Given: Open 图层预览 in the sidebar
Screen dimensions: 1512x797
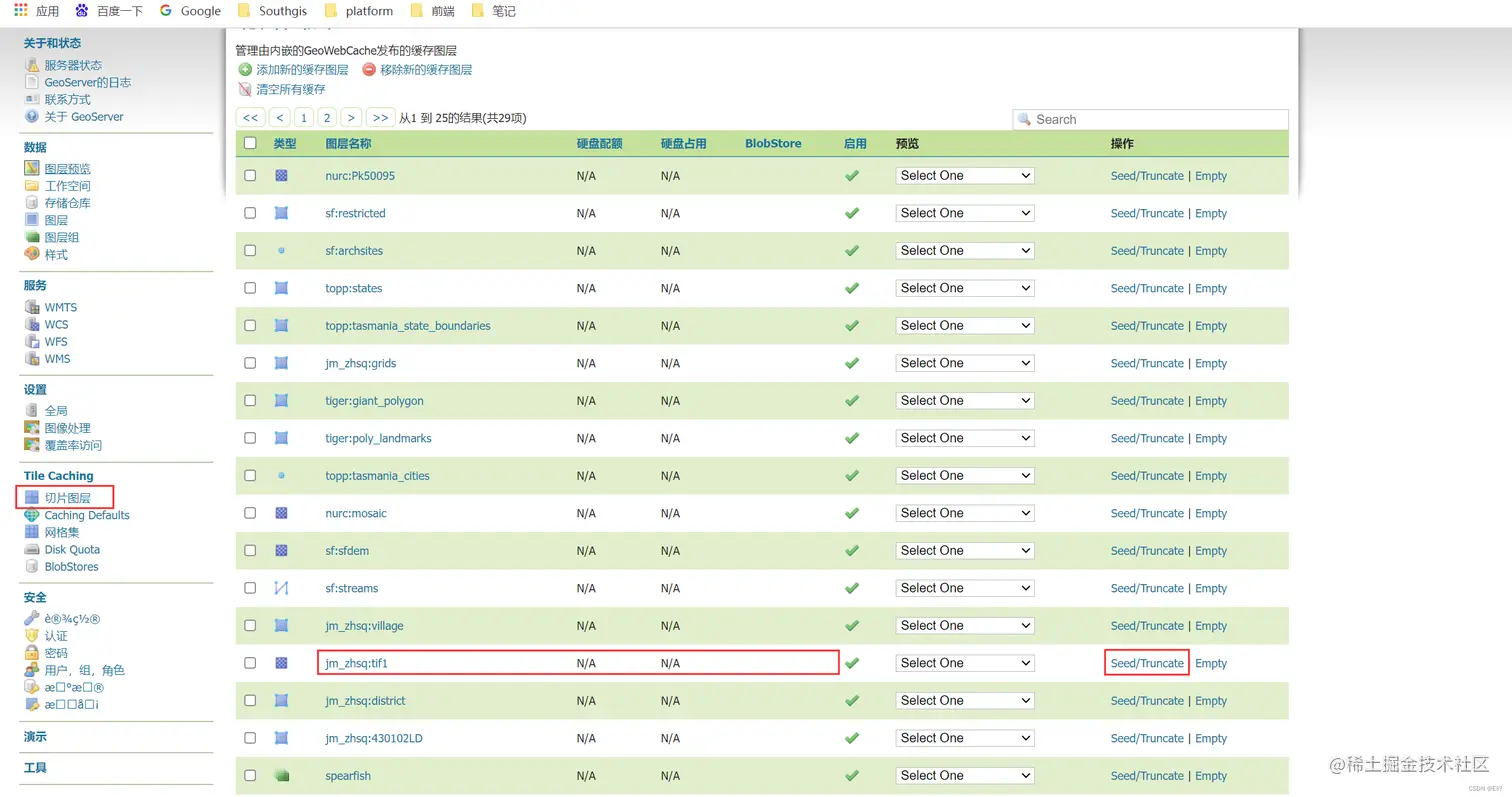Looking at the screenshot, I should click(x=67, y=169).
